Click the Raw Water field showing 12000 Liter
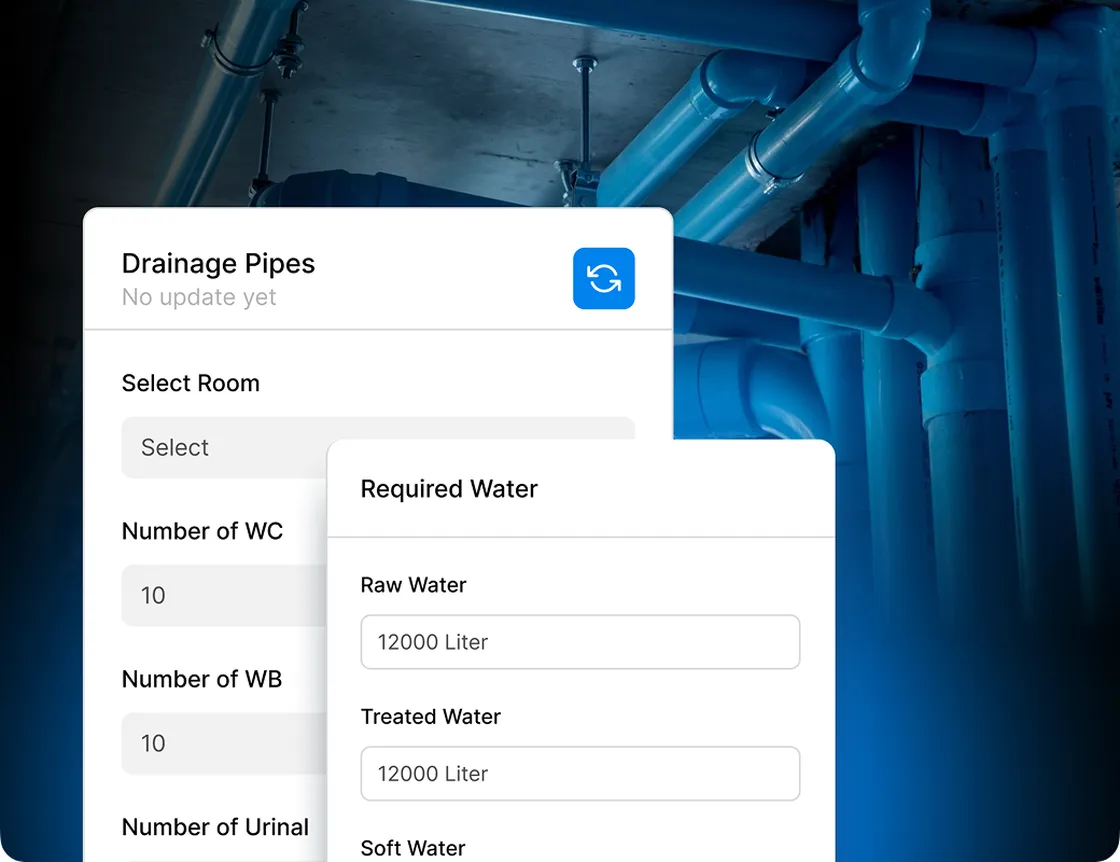1120x862 pixels. coord(580,642)
